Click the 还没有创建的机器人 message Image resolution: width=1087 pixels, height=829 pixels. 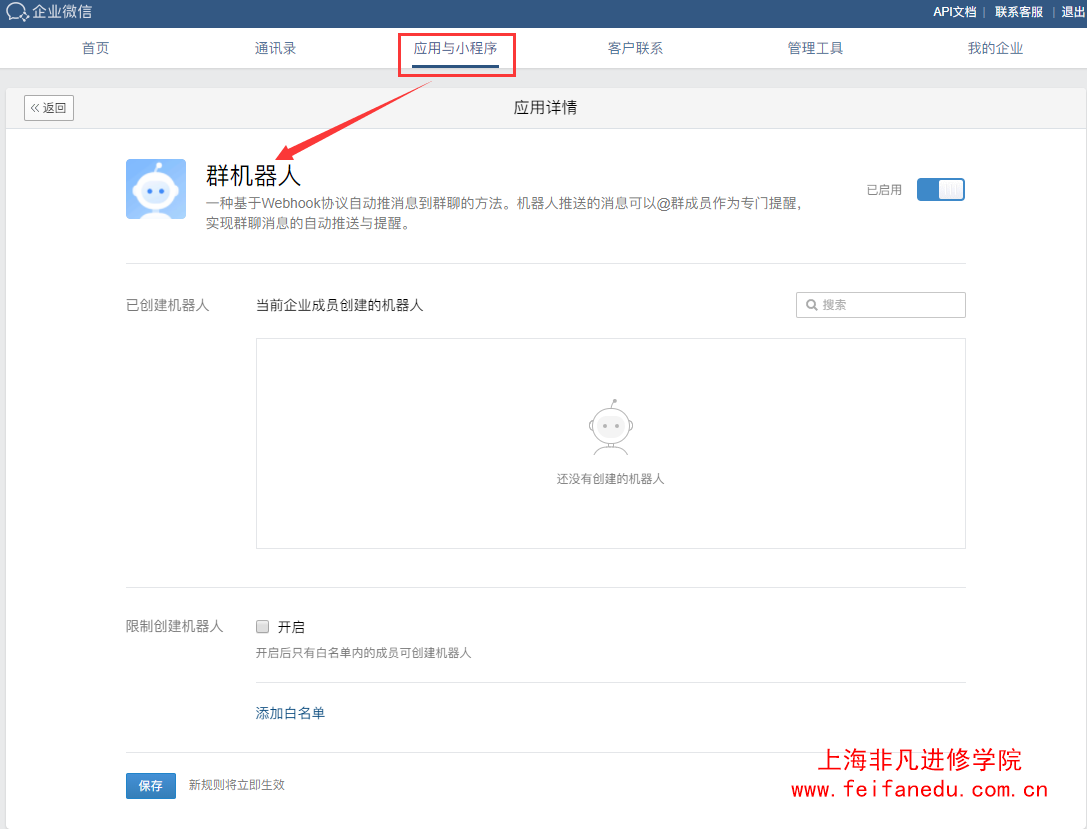(x=611, y=479)
